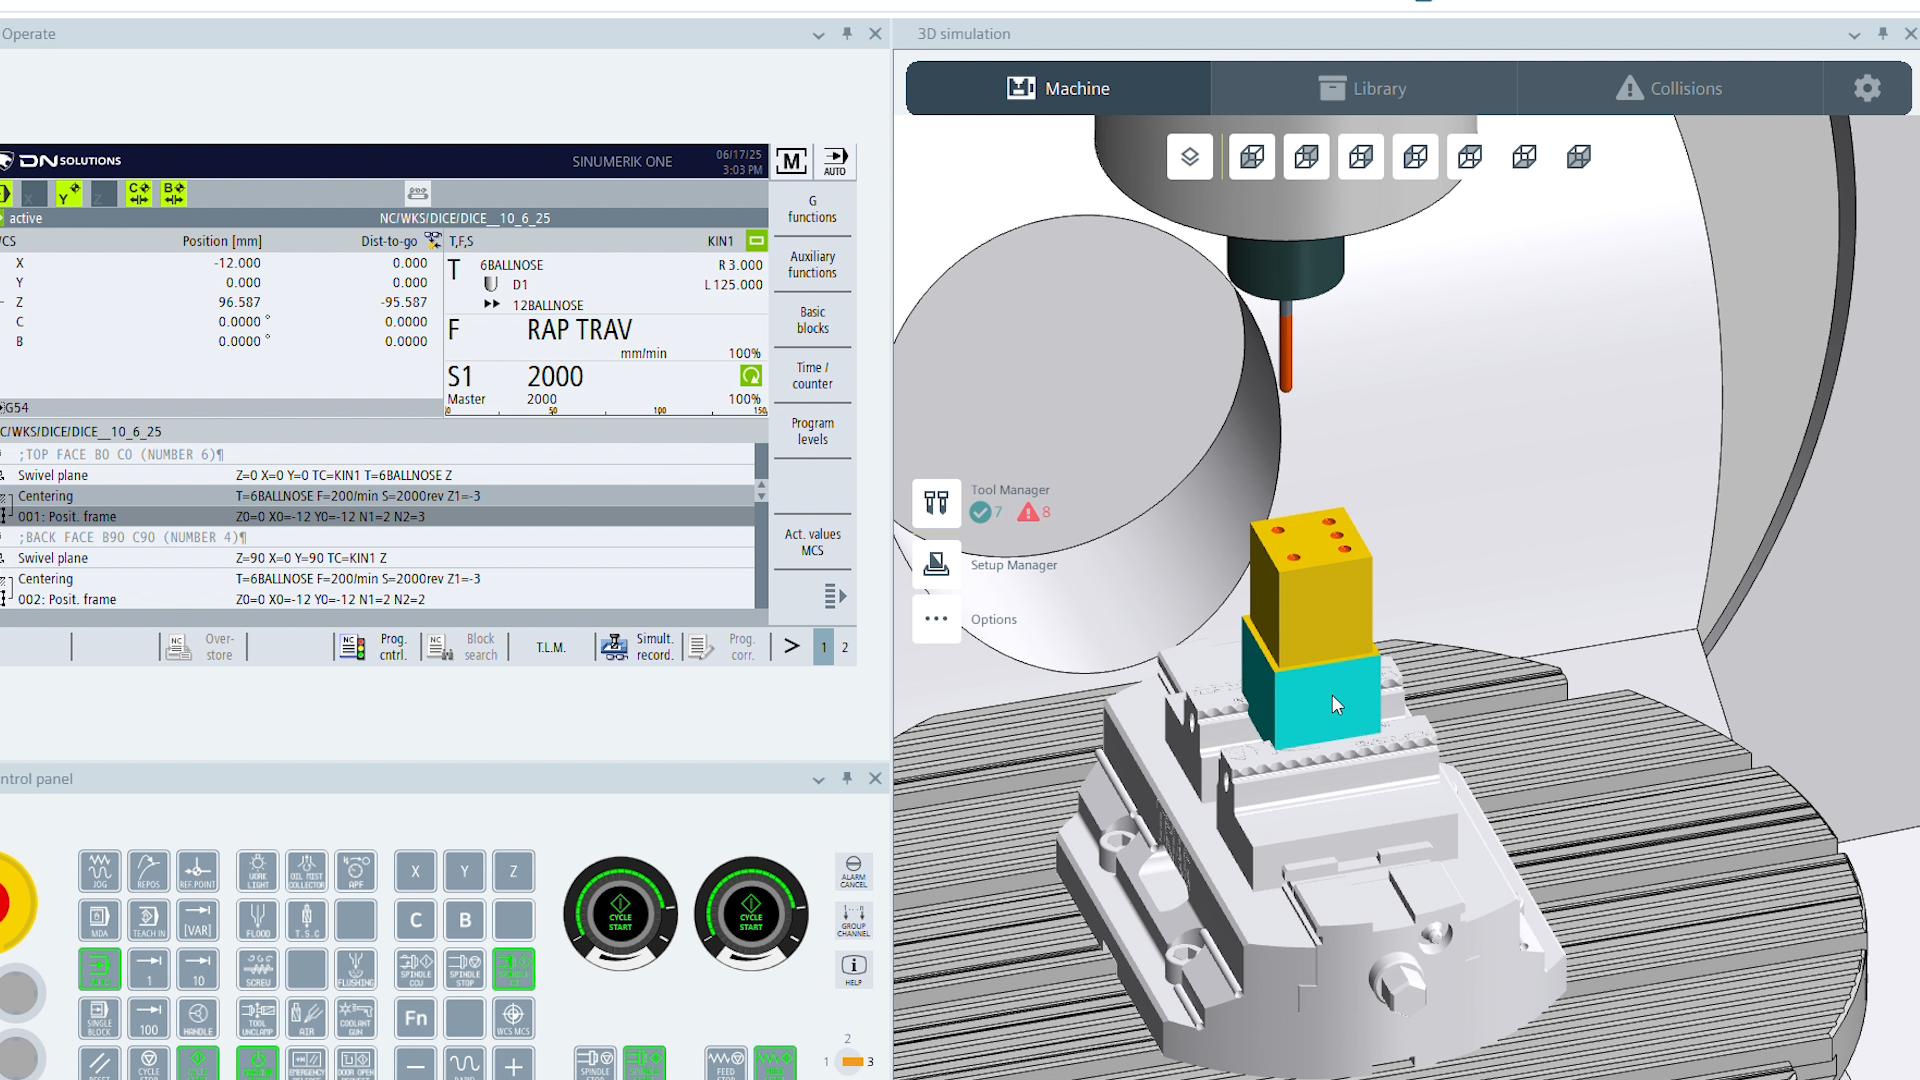Viewport: 1920px width, 1080px height.
Task: Click the G functions softkey
Action: pos(812,209)
